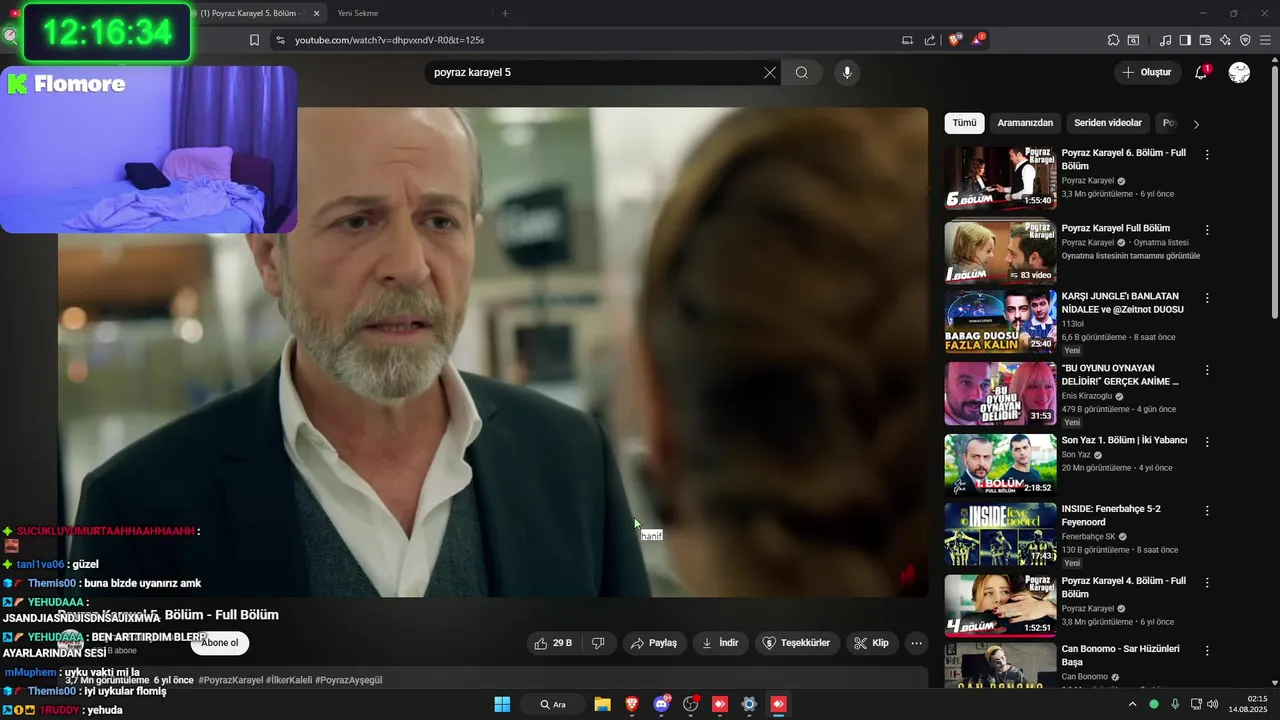Open the browser Extensions puzzle icon
The height and width of the screenshot is (720, 1280).
(1113, 40)
